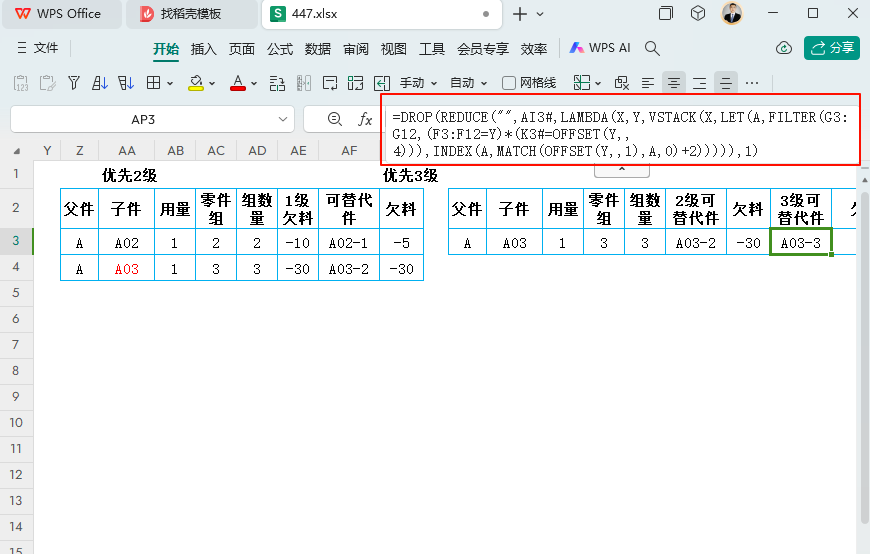The width and height of the screenshot is (870, 554).
Task: Select the cell containing -10
Action: point(298,243)
